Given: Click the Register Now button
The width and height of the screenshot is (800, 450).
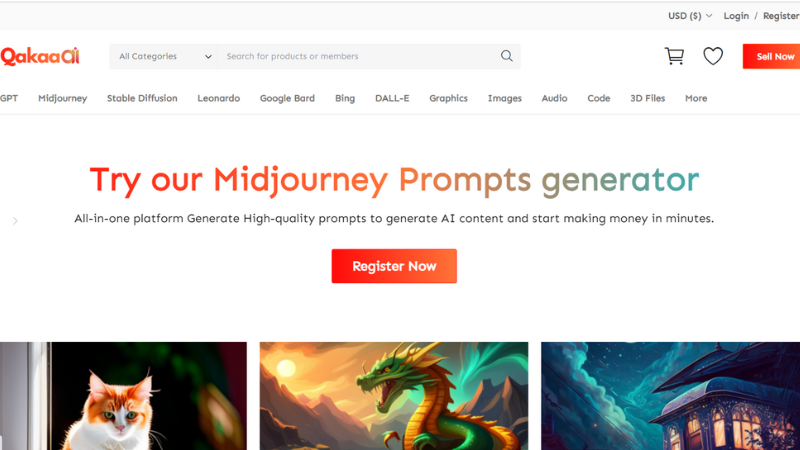Looking at the screenshot, I should 394,266.
